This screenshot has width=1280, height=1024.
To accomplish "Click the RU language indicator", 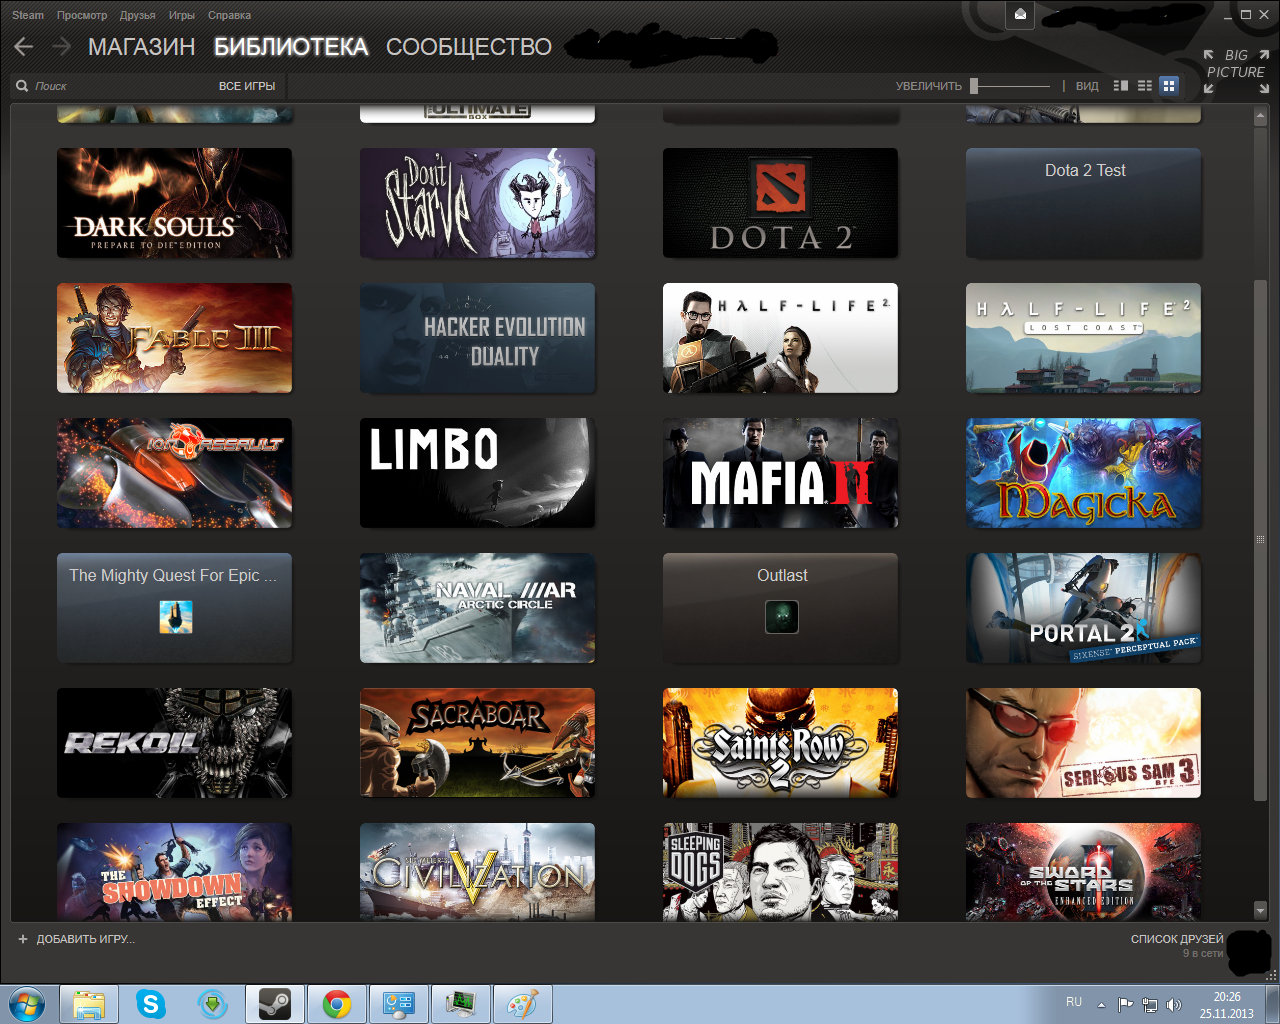I will coord(1074,1002).
